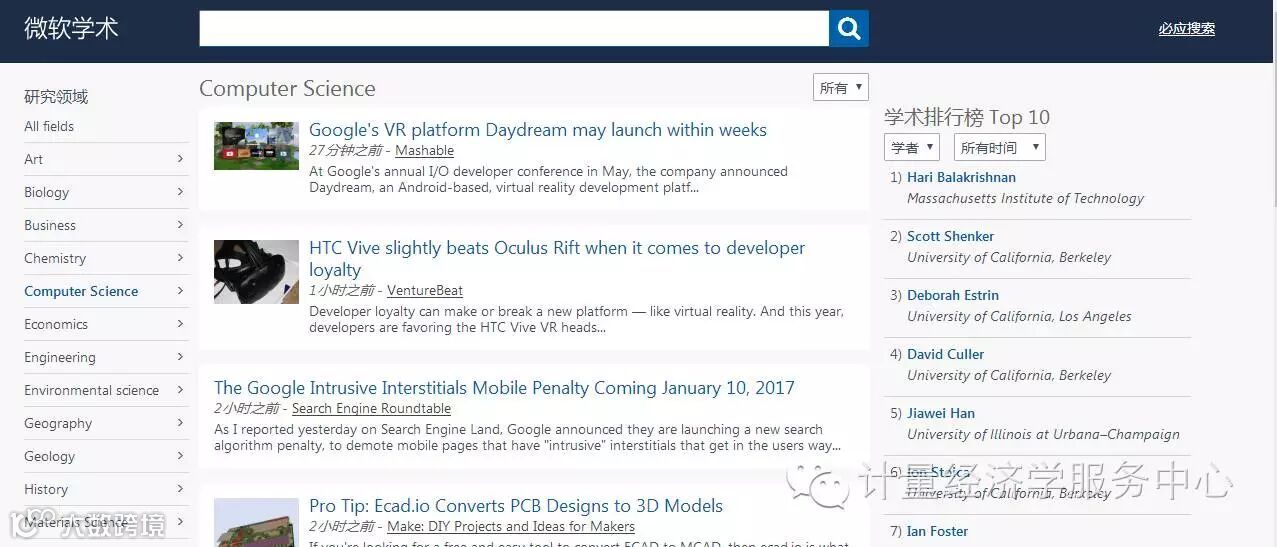
Task: Click University of Illinois at Urbana–Champaign text
Action: (x=1043, y=435)
